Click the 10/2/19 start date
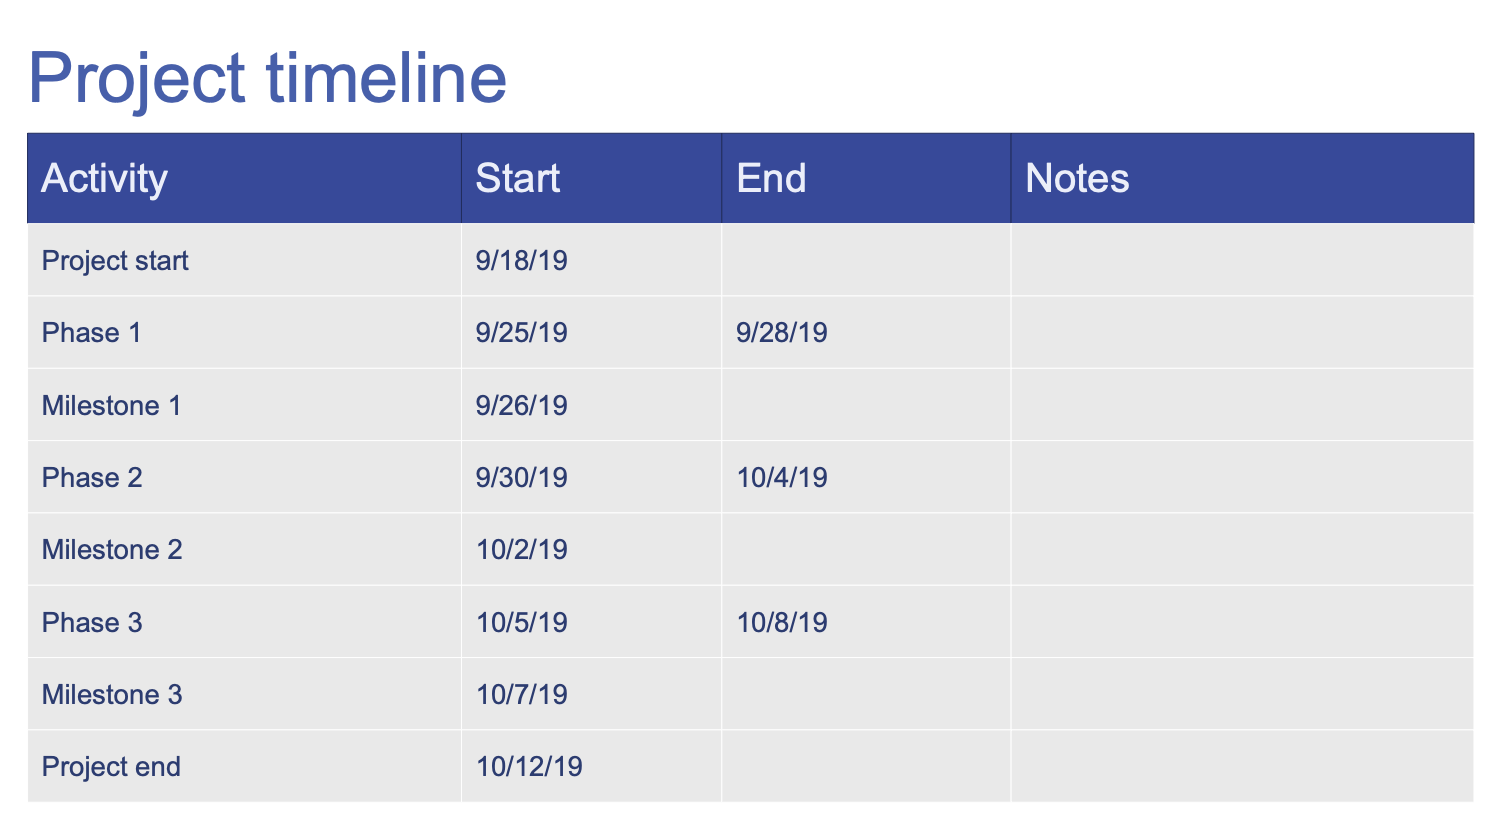The height and width of the screenshot is (825, 1500). (521, 550)
